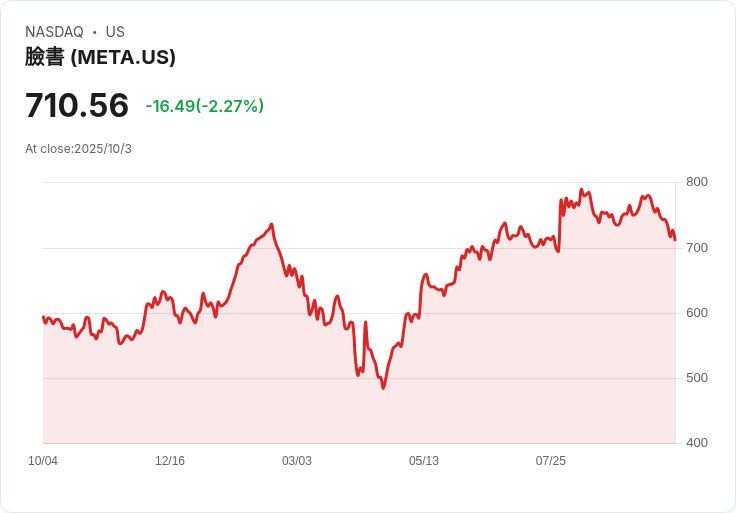
Task: Click the NASDAQ exchange label
Action: [x=54, y=32]
